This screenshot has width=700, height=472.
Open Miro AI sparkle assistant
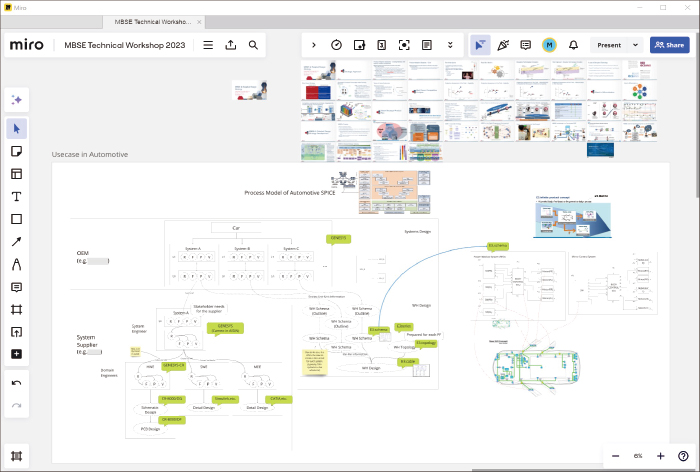pos(17,99)
